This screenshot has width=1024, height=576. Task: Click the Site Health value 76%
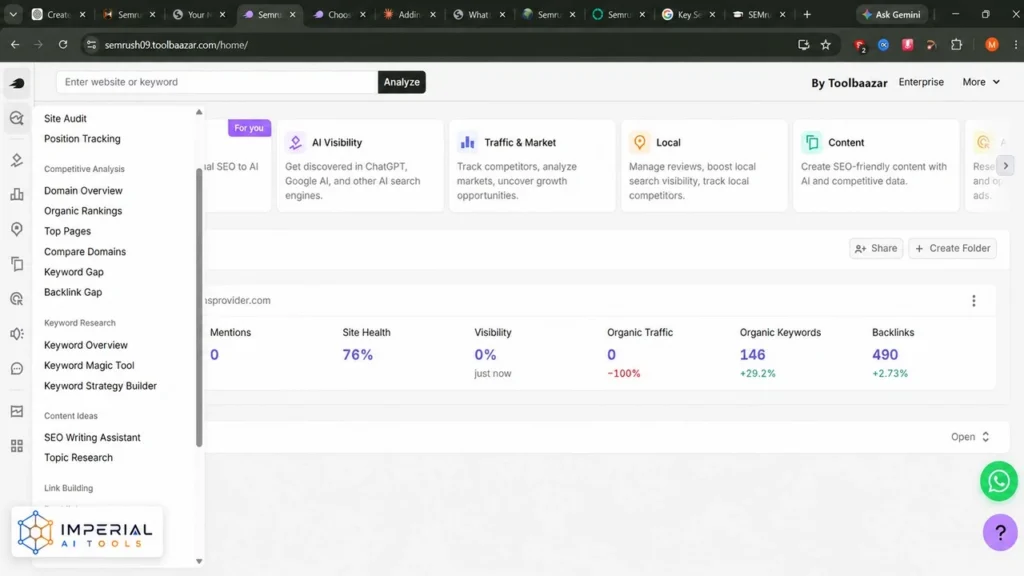pos(358,355)
